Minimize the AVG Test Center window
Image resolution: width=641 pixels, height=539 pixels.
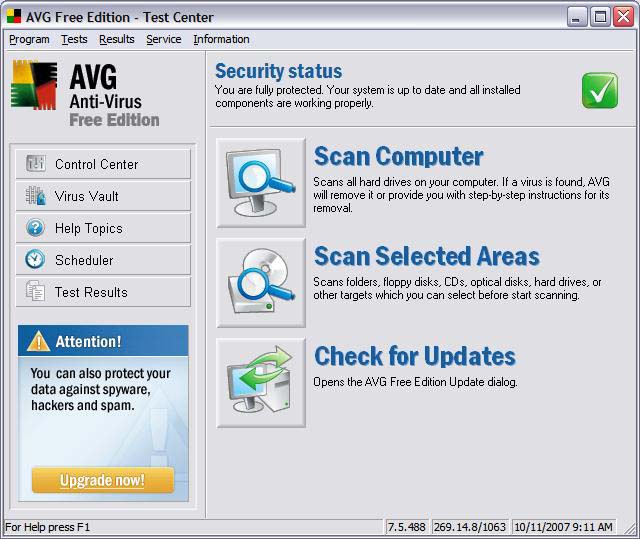(577, 17)
